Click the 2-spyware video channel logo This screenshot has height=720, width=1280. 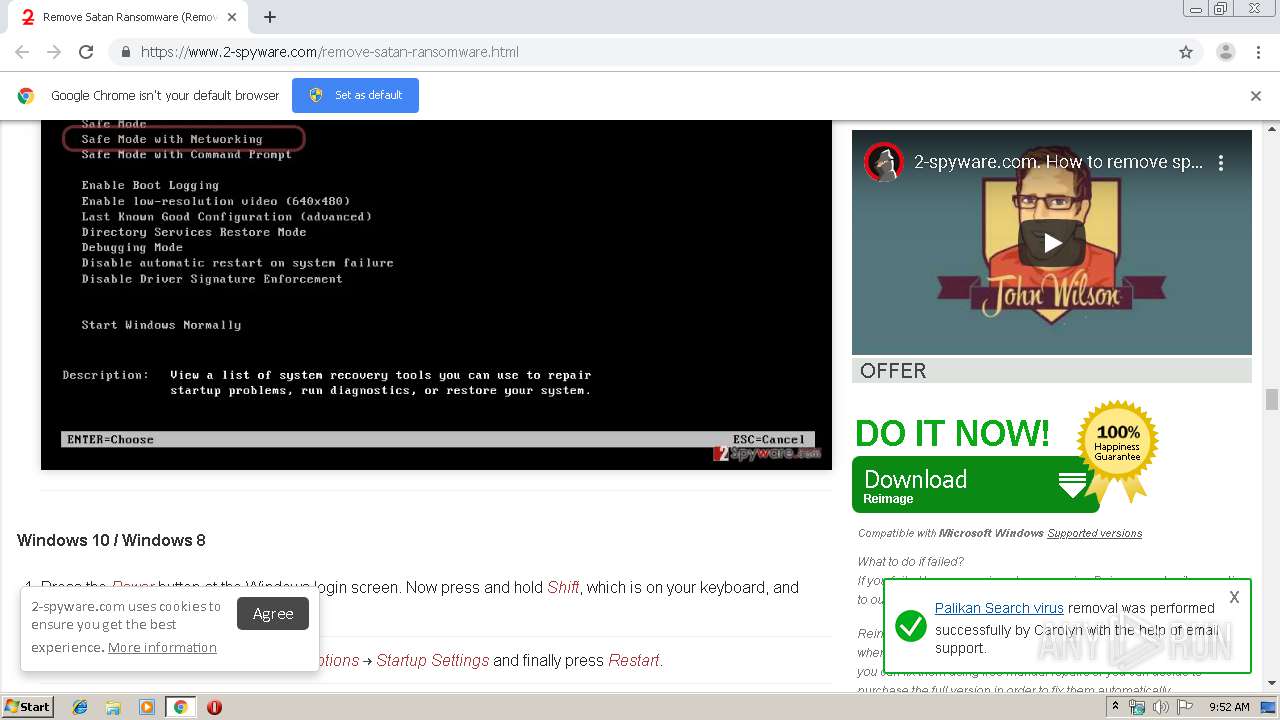(x=884, y=162)
